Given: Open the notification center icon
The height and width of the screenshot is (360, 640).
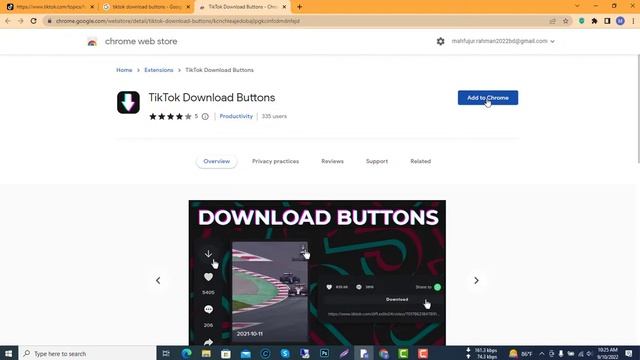Looking at the screenshot, I should (629, 353).
